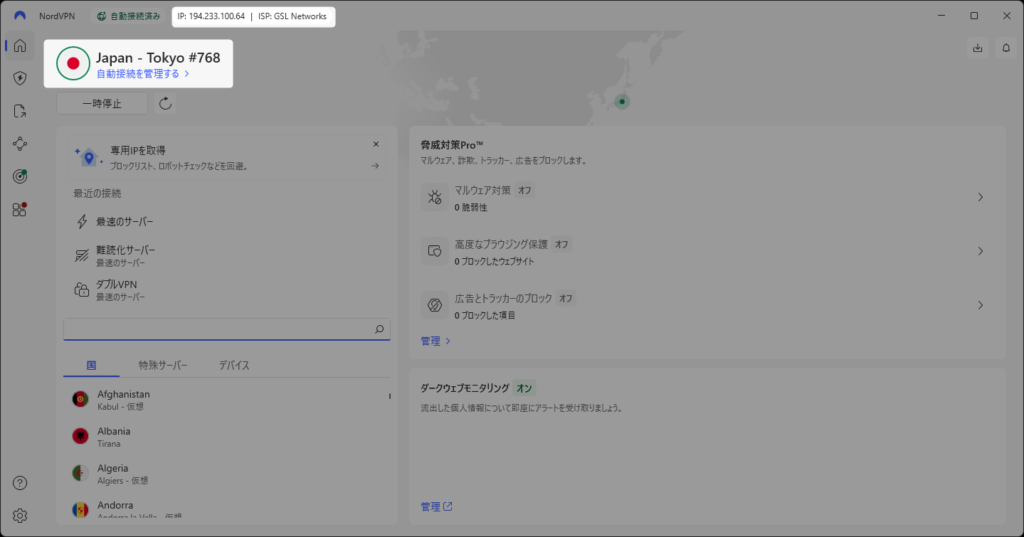Open the Home icon in sidebar
Image resolution: width=1024 pixels, height=537 pixels.
(19, 46)
